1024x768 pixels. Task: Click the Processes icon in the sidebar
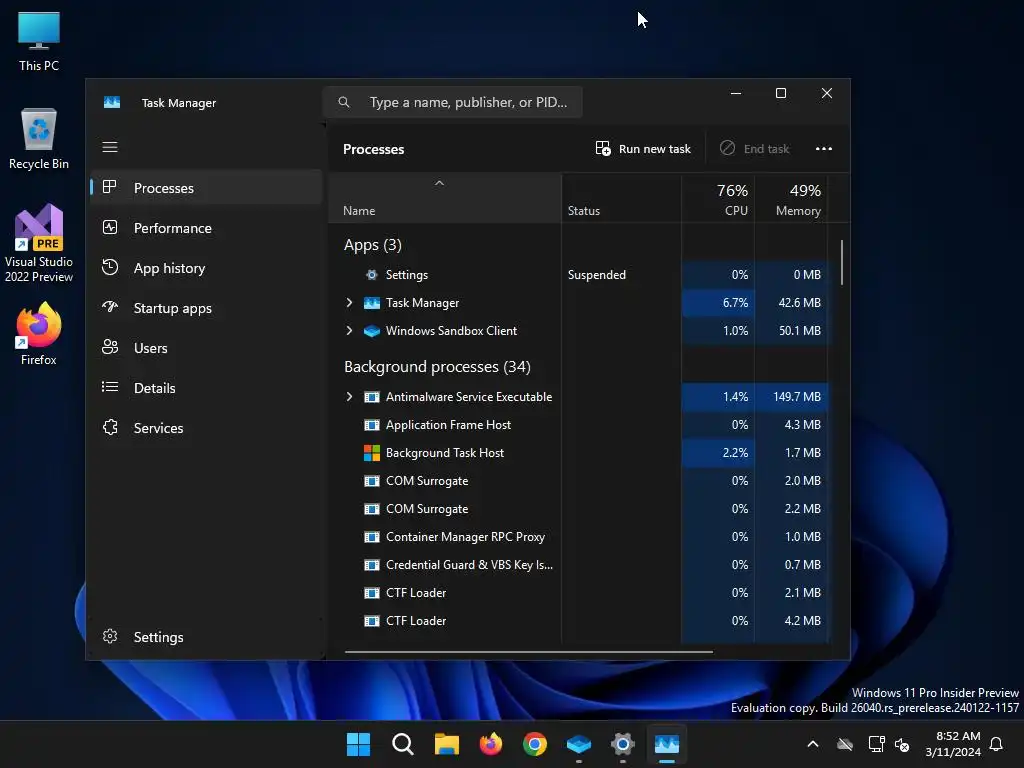pos(110,187)
